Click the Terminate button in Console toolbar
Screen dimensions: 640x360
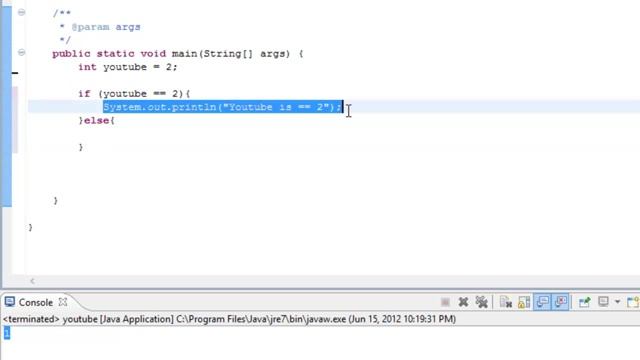point(445,302)
